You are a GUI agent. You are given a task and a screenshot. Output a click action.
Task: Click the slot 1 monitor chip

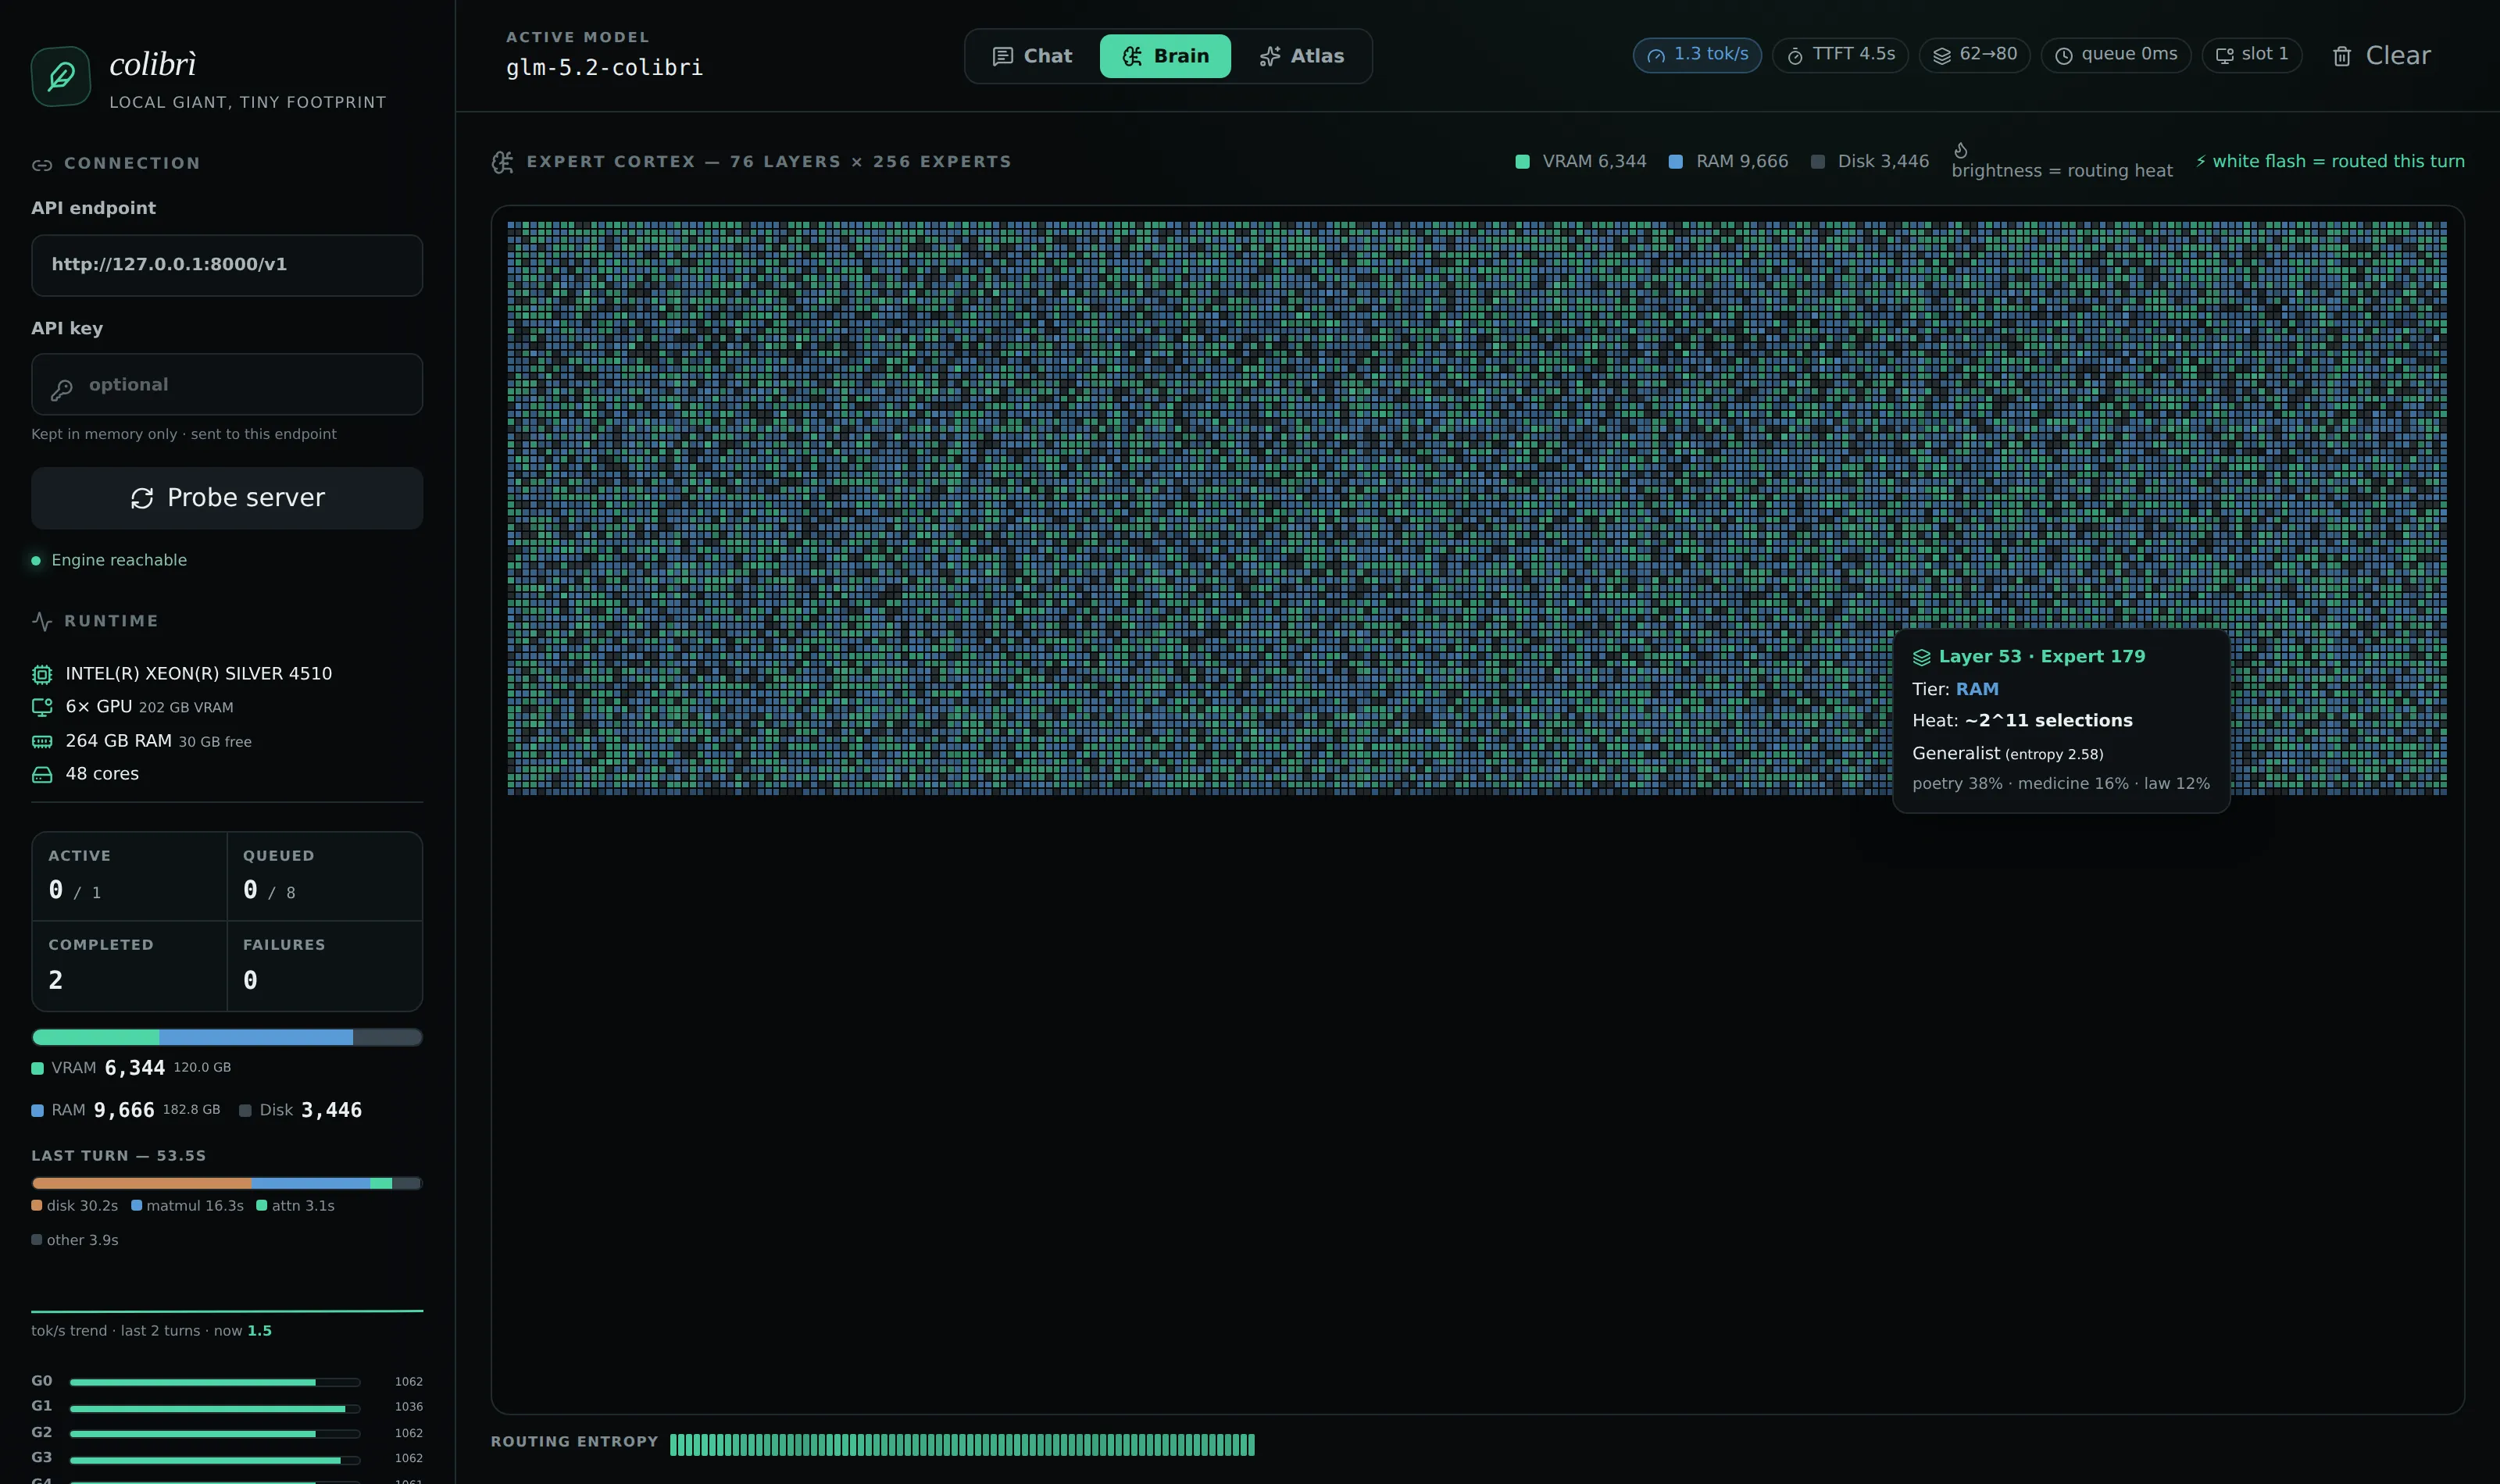tap(2251, 55)
